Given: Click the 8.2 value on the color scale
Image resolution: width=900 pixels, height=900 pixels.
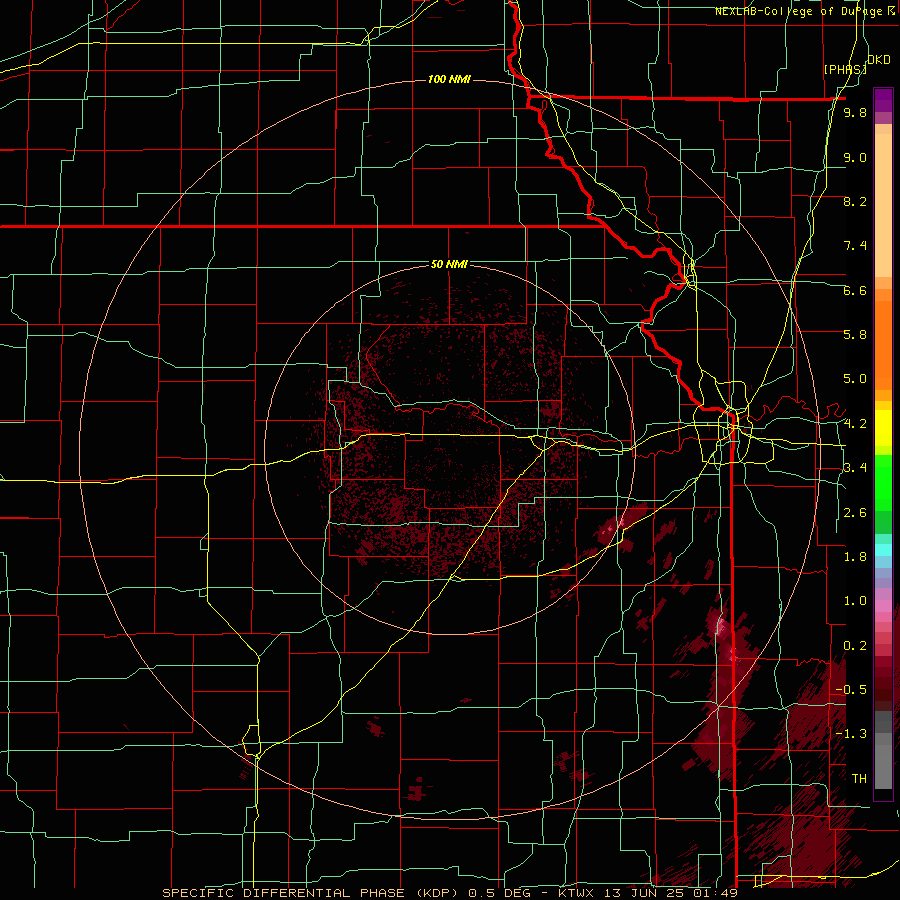Looking at the screenshot, I should tap(855, 201).
